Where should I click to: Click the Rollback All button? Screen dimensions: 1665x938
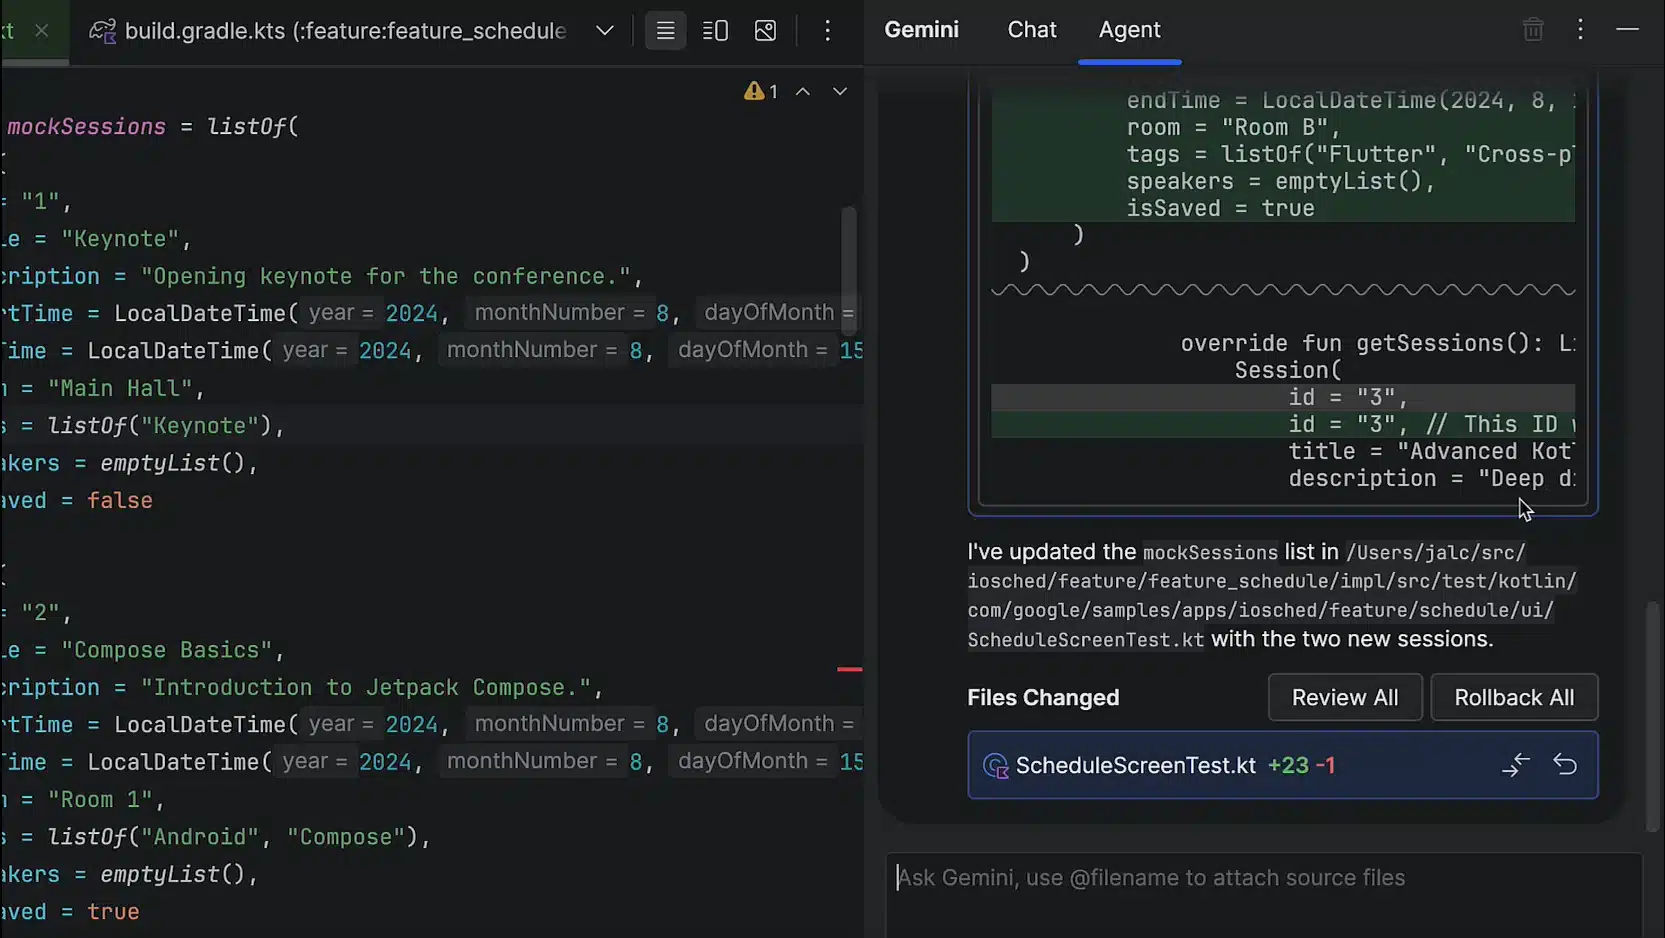[1514, 697]
